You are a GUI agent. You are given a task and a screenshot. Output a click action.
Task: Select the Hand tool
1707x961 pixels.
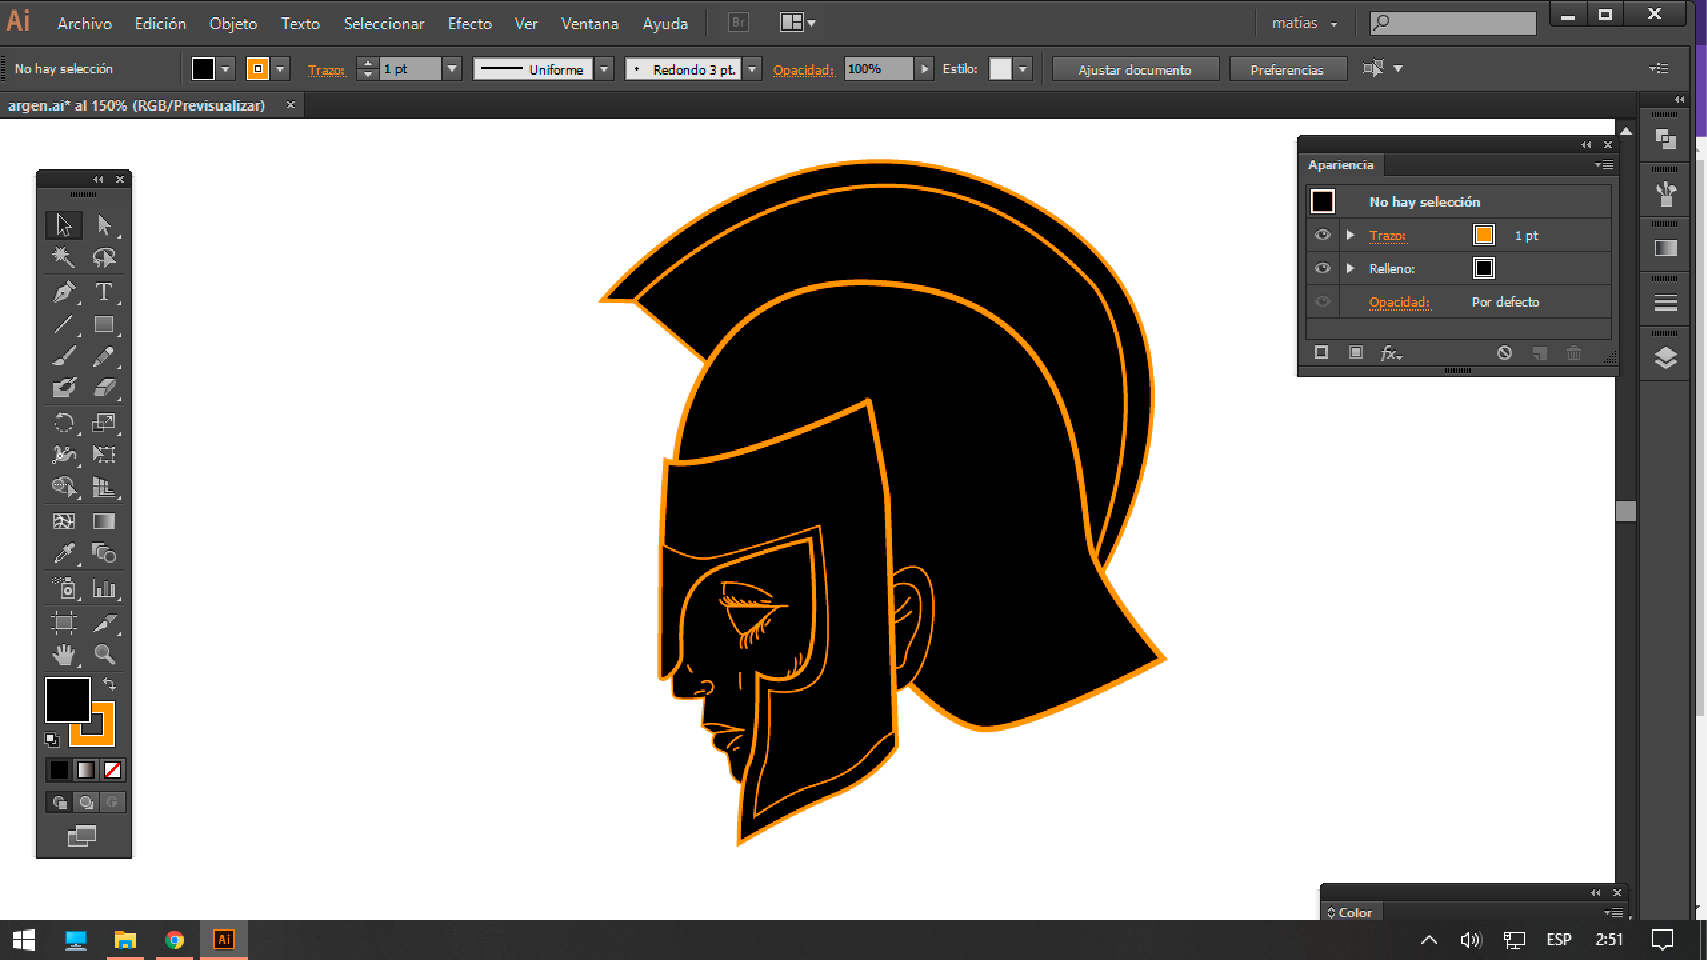coord(64,655)
